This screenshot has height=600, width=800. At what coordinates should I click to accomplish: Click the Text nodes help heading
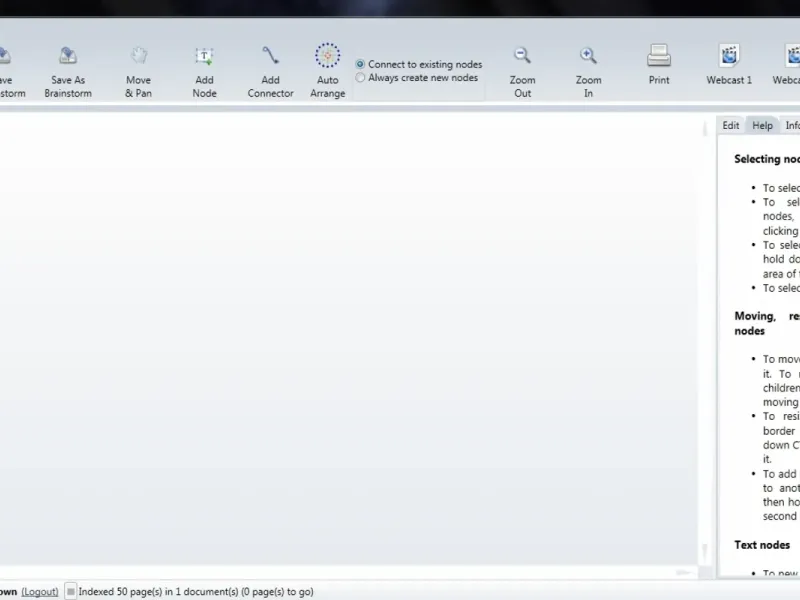point(762,545)
